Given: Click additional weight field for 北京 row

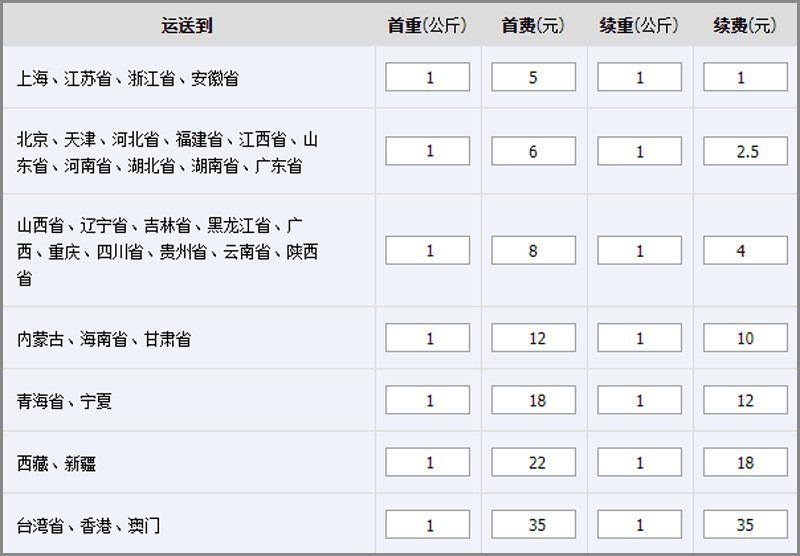Looking at the screenshot, I should click(640, 151).
